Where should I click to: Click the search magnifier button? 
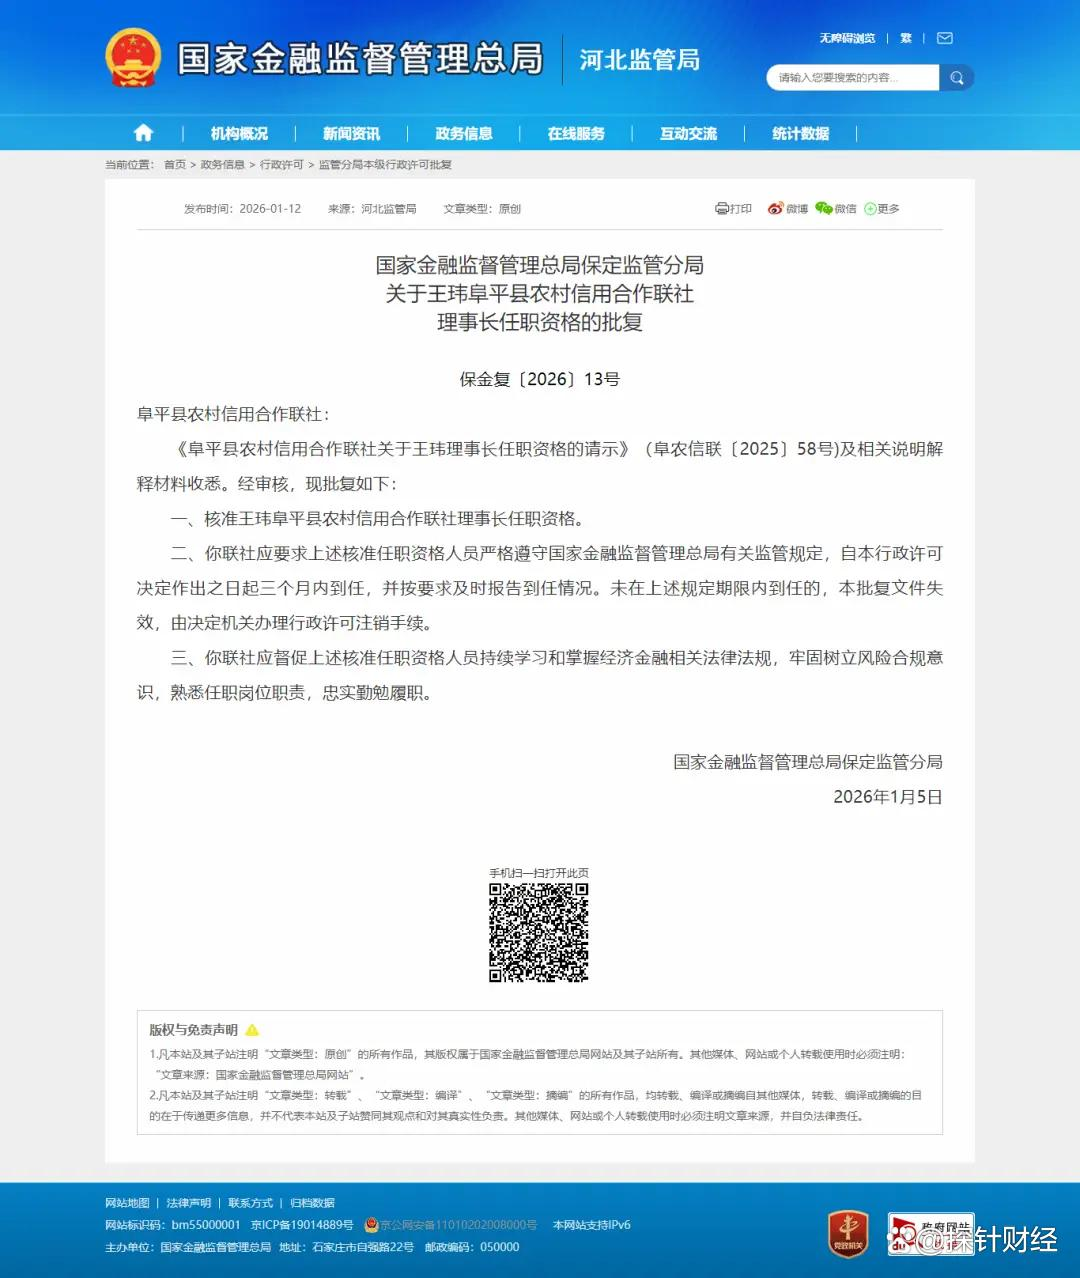(x=957, y=78)
